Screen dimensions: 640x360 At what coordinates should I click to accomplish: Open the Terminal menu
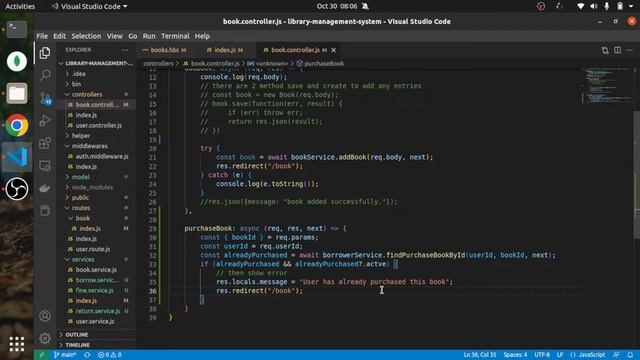pyautogui.click(x=175, y=36)
